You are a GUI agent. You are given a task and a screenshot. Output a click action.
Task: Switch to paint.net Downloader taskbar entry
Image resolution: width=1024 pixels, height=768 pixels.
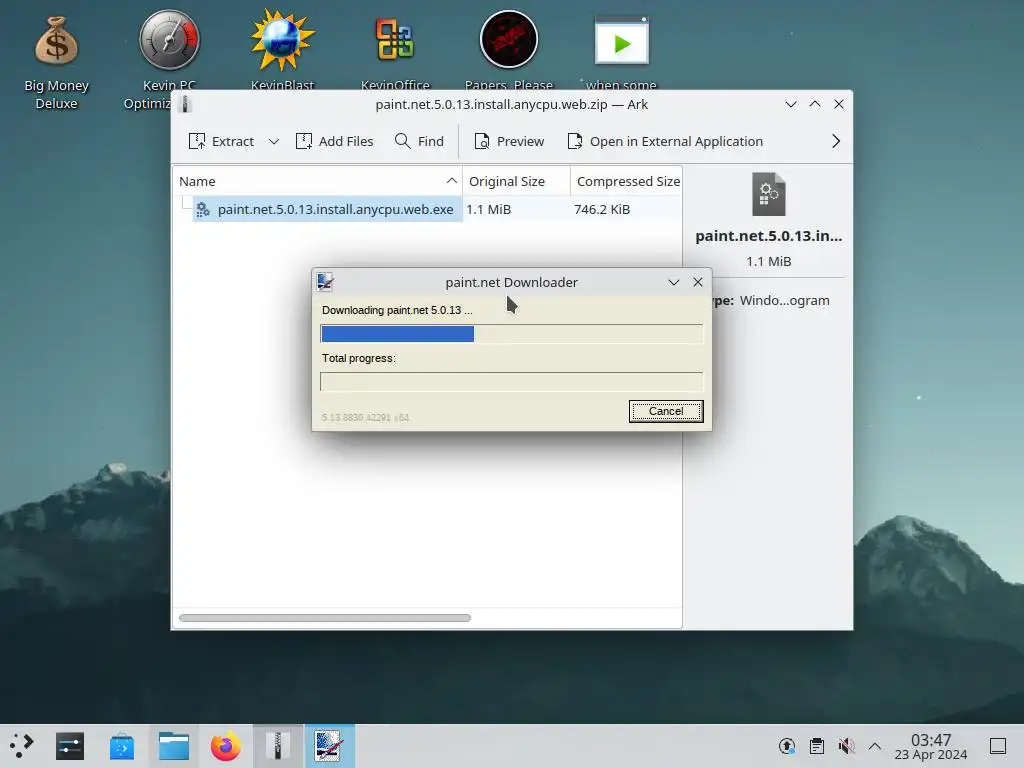tap(329, 746)
